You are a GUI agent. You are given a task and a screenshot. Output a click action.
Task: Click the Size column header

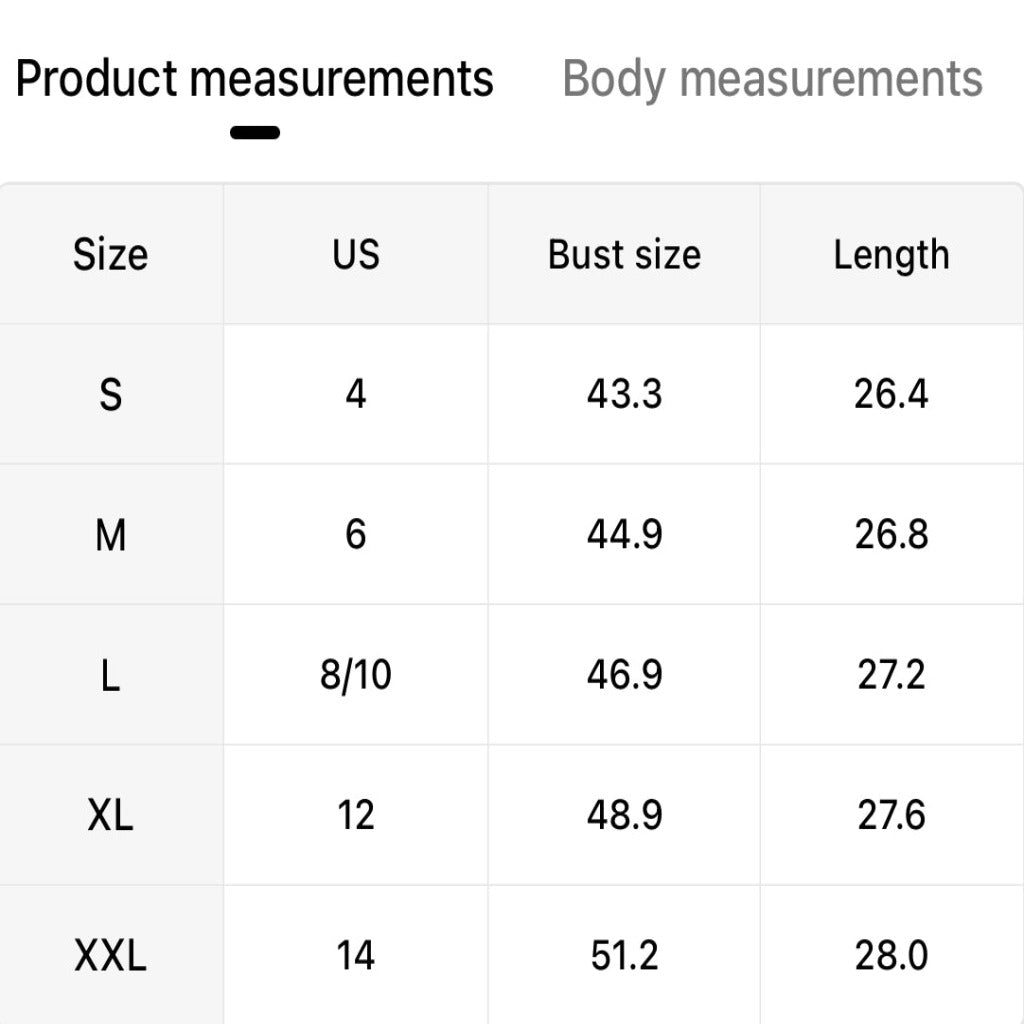[x=110, y=254]
